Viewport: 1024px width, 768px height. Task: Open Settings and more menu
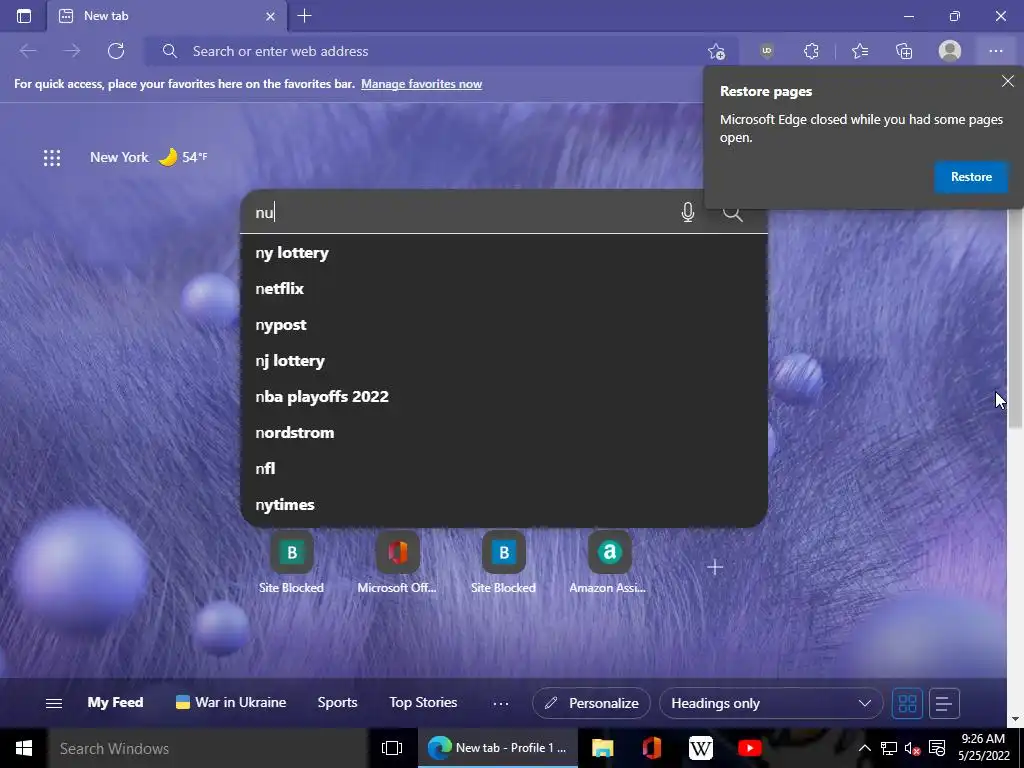coord(995,51)
